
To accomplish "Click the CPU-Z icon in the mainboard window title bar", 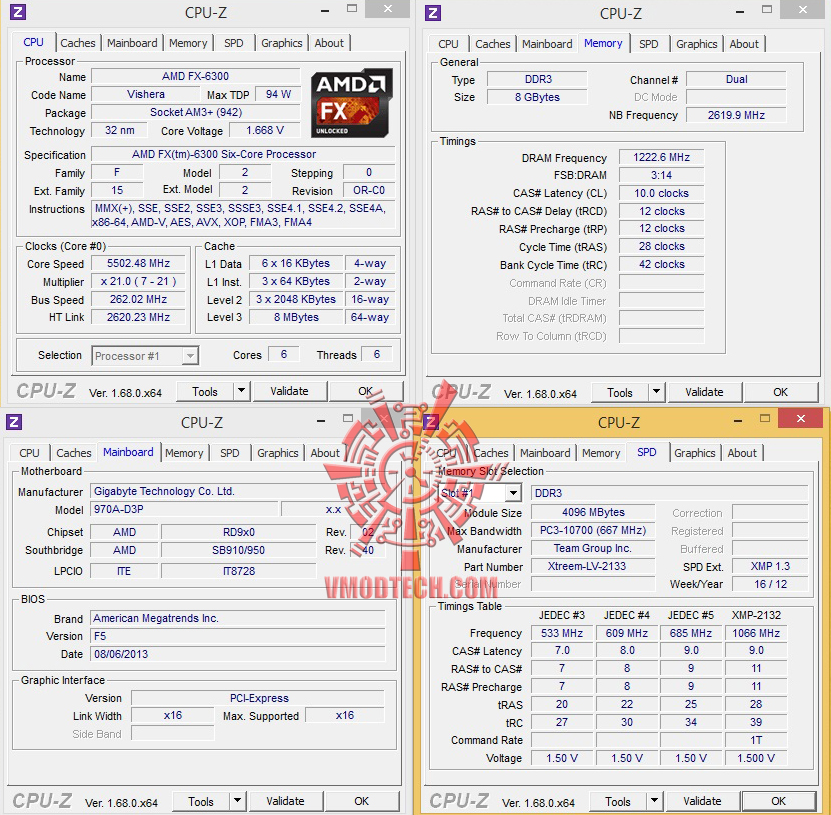I will [x=14, y=422].
